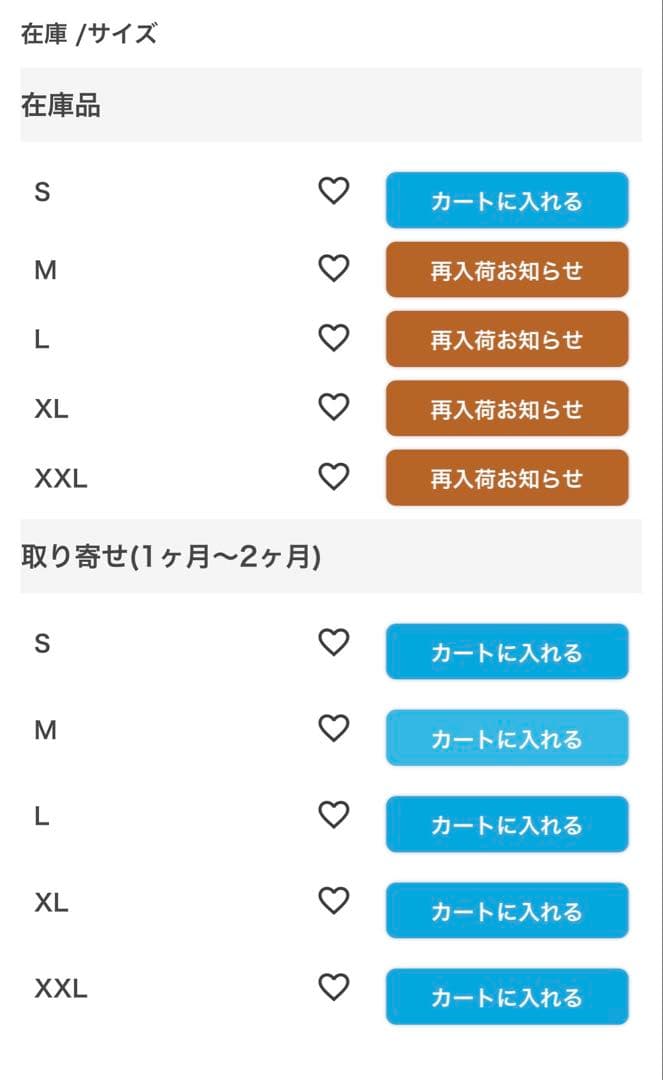Click heart for backorder (取り寄せ) size L
The image size is (663, 1080).
click(333, 815)
